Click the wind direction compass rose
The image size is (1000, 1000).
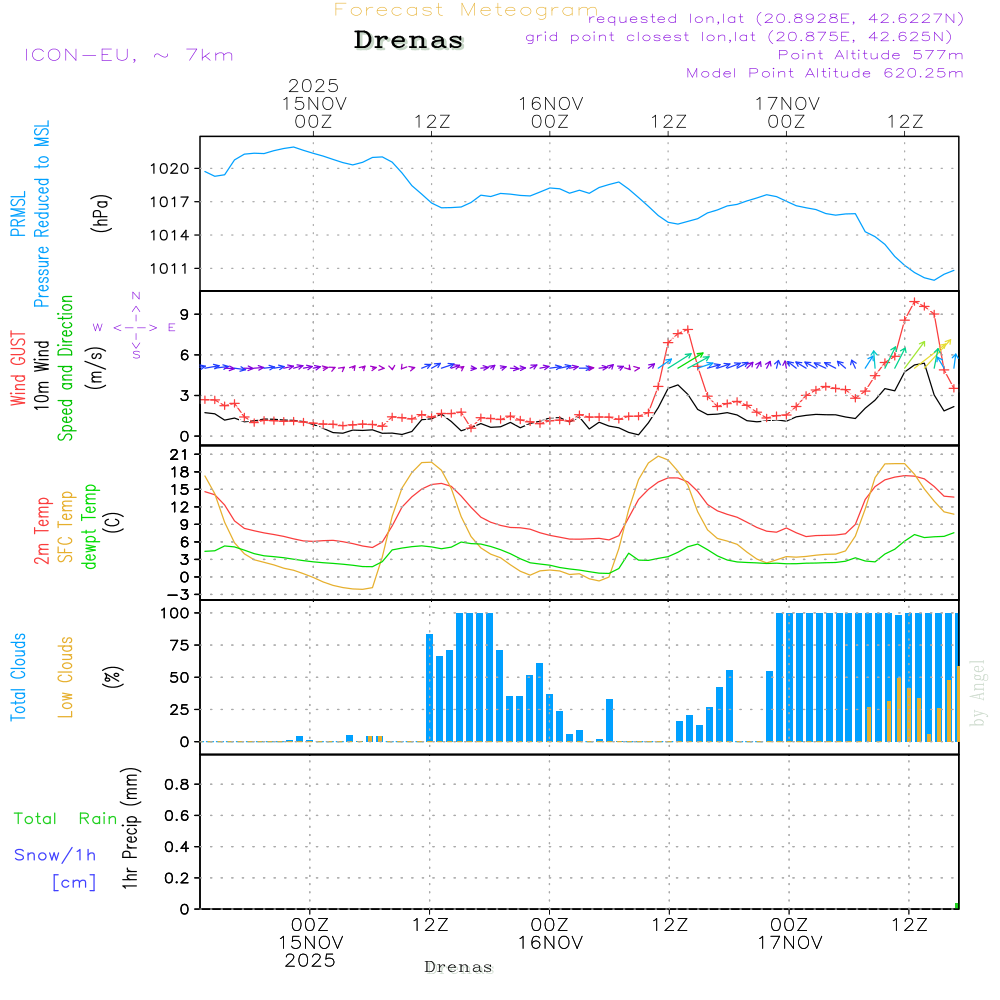tap(135, 326)
